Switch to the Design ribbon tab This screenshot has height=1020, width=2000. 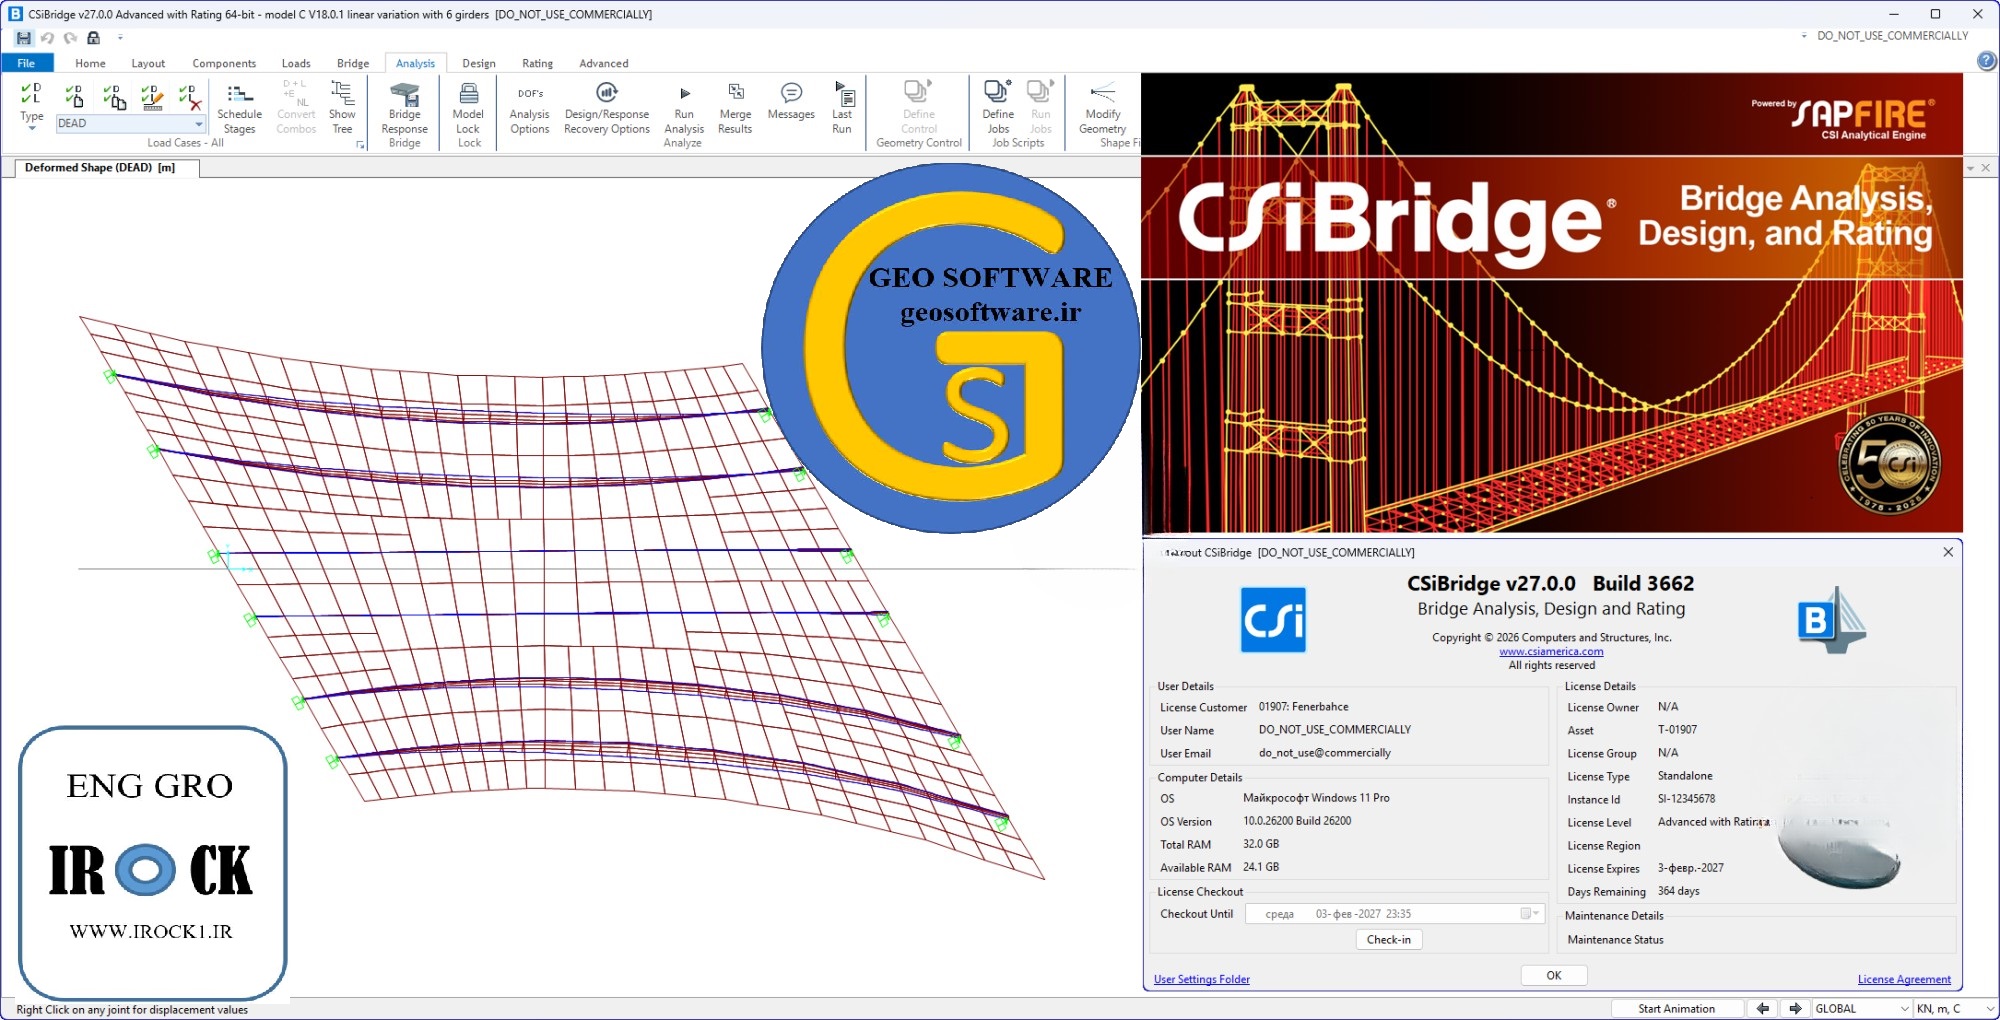click(x=478, y=63)
